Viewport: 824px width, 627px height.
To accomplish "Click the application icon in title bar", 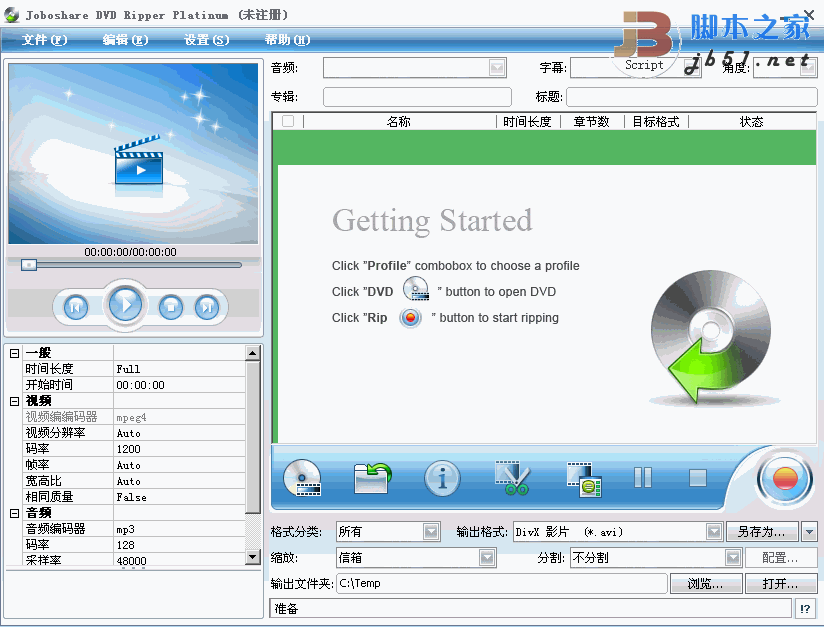I will tap(11, 15).
